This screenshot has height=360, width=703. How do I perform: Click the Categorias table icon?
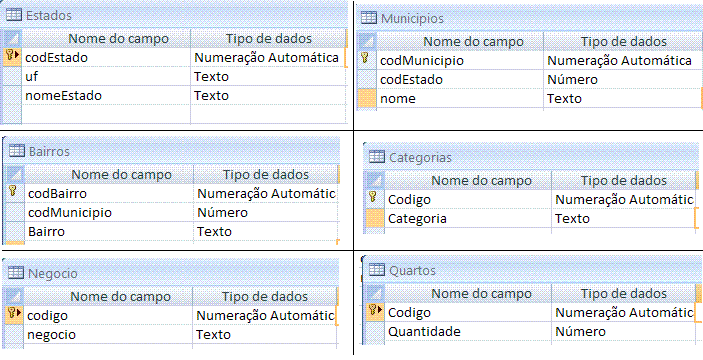[x=377, y=156]
